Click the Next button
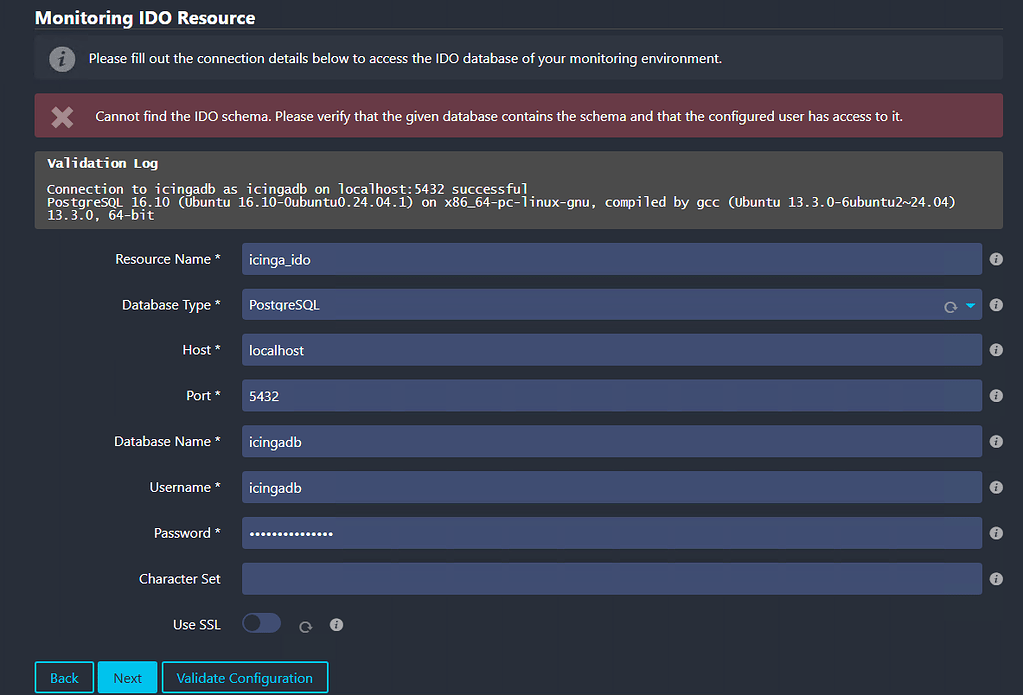 point(127,677)
